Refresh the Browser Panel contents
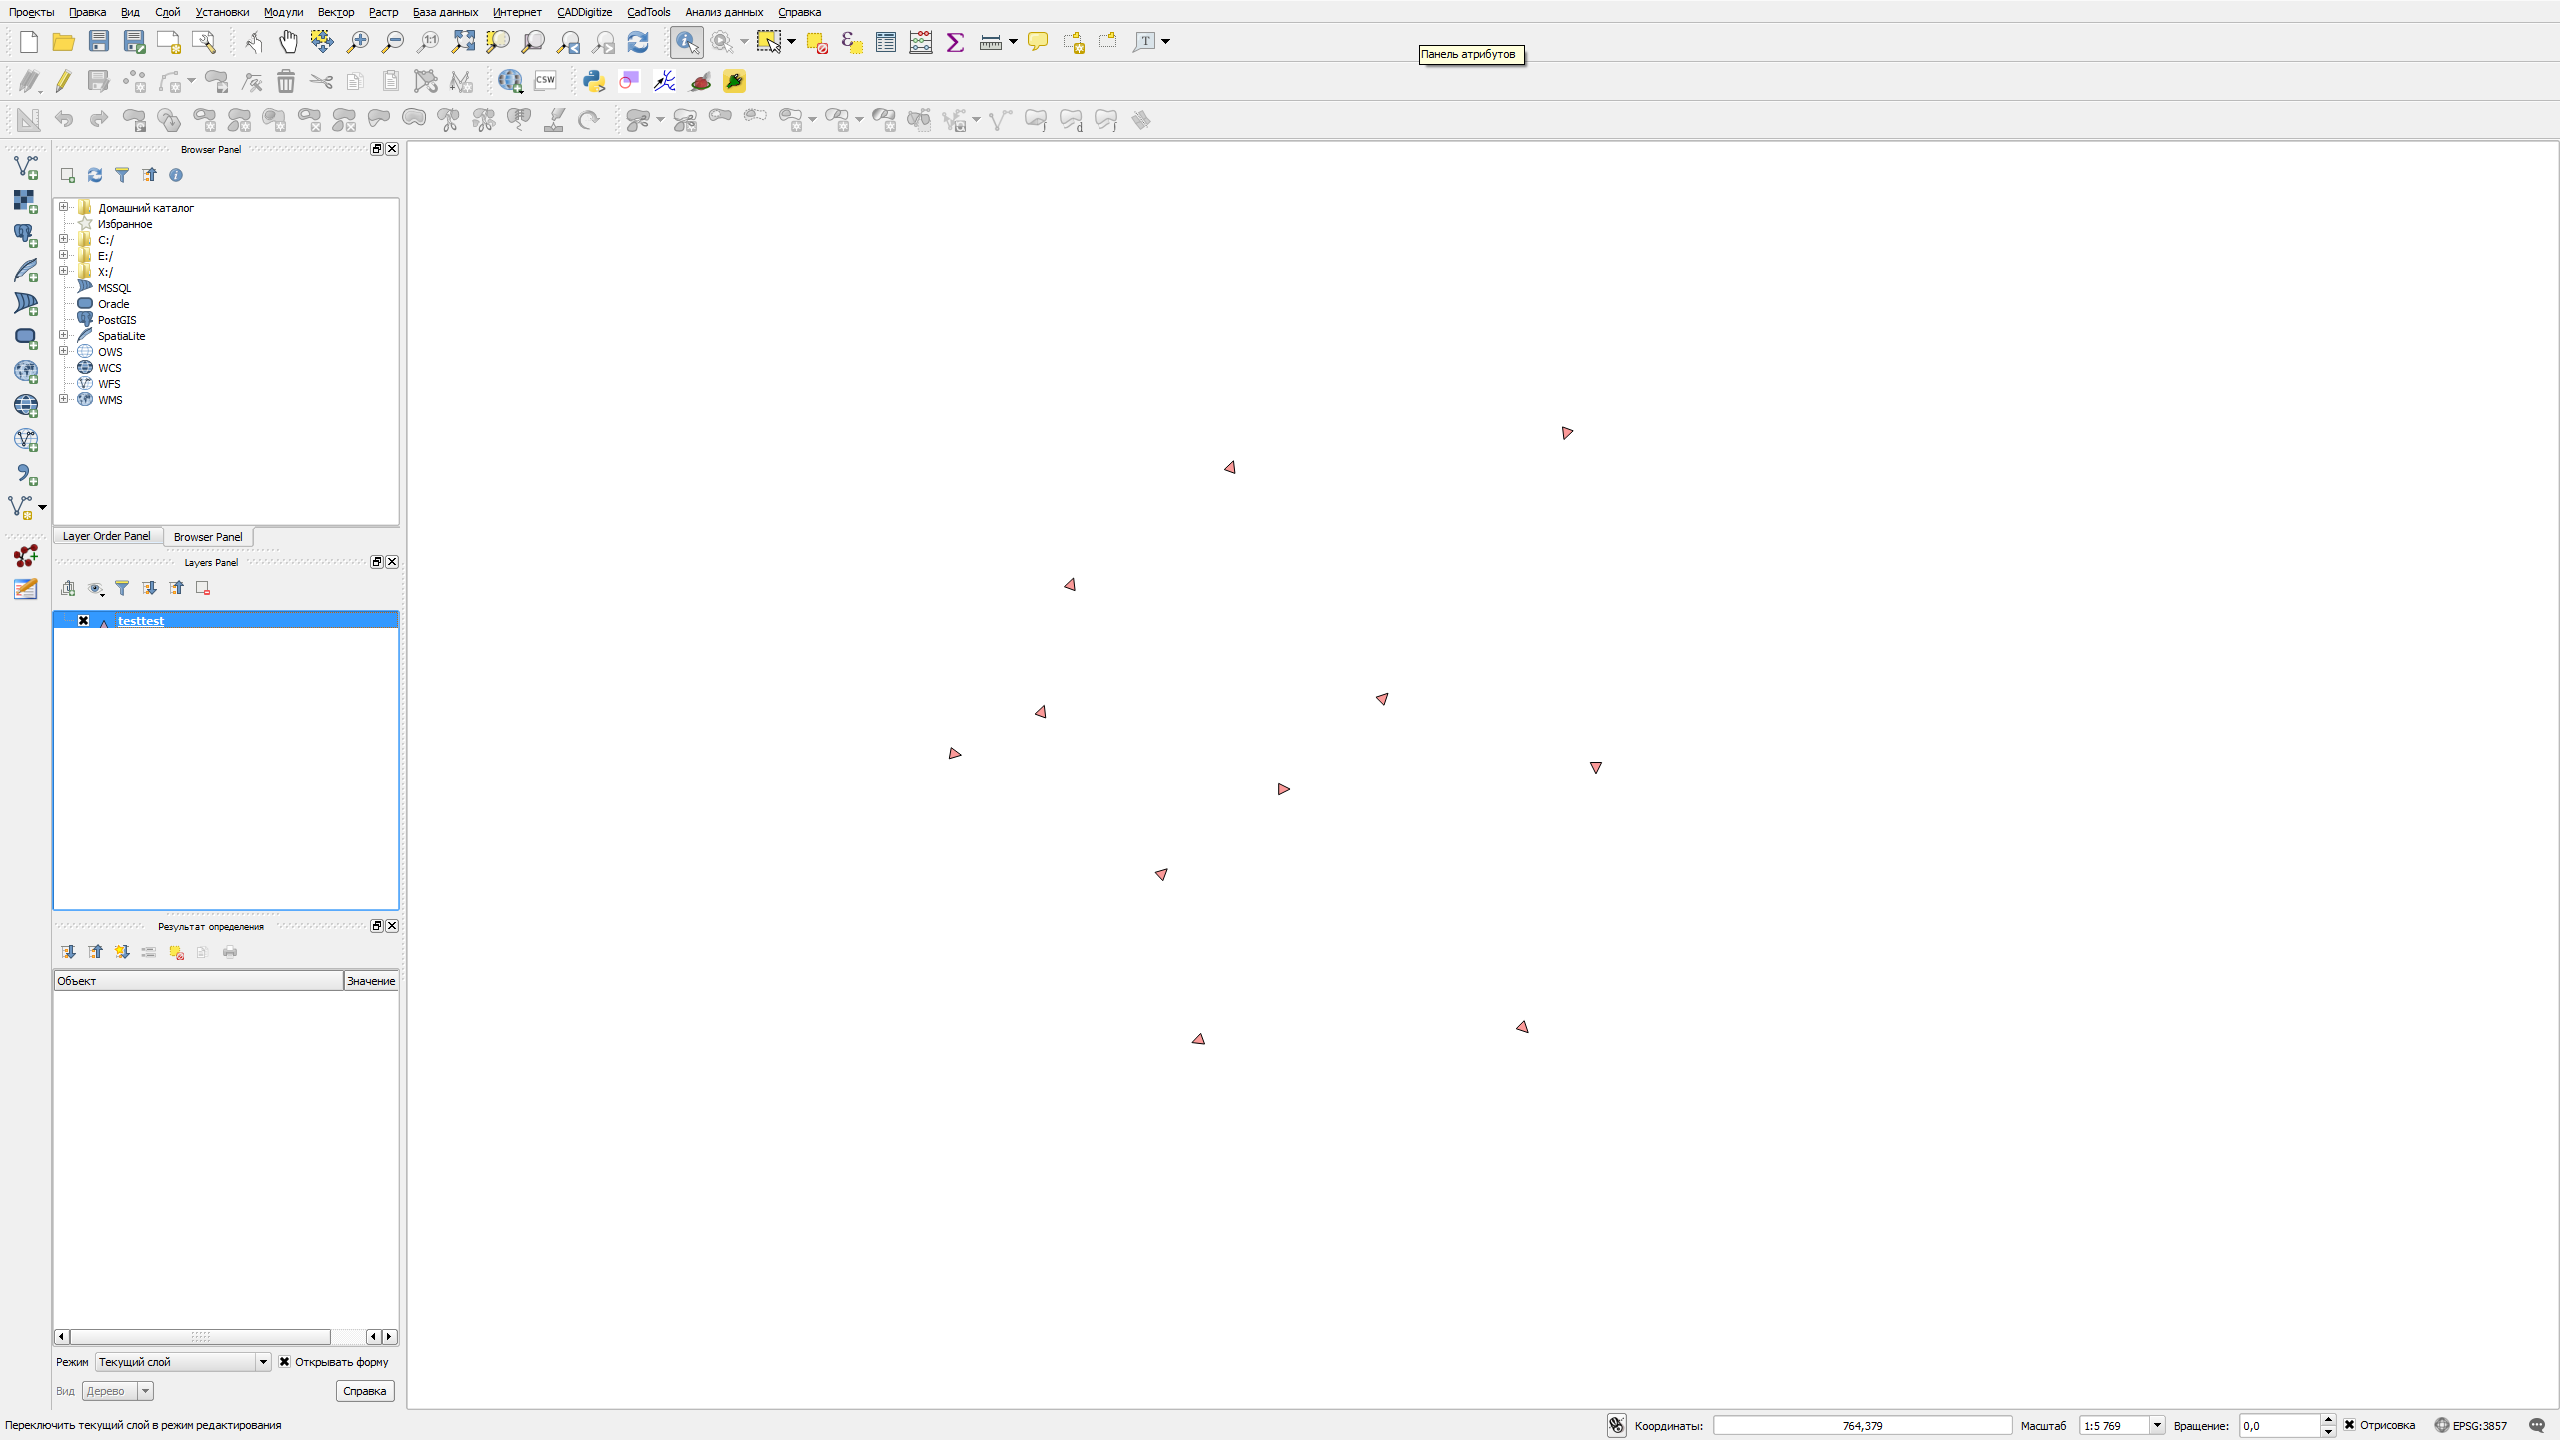Screen dimensions: 2560x1440 (95, 175)
